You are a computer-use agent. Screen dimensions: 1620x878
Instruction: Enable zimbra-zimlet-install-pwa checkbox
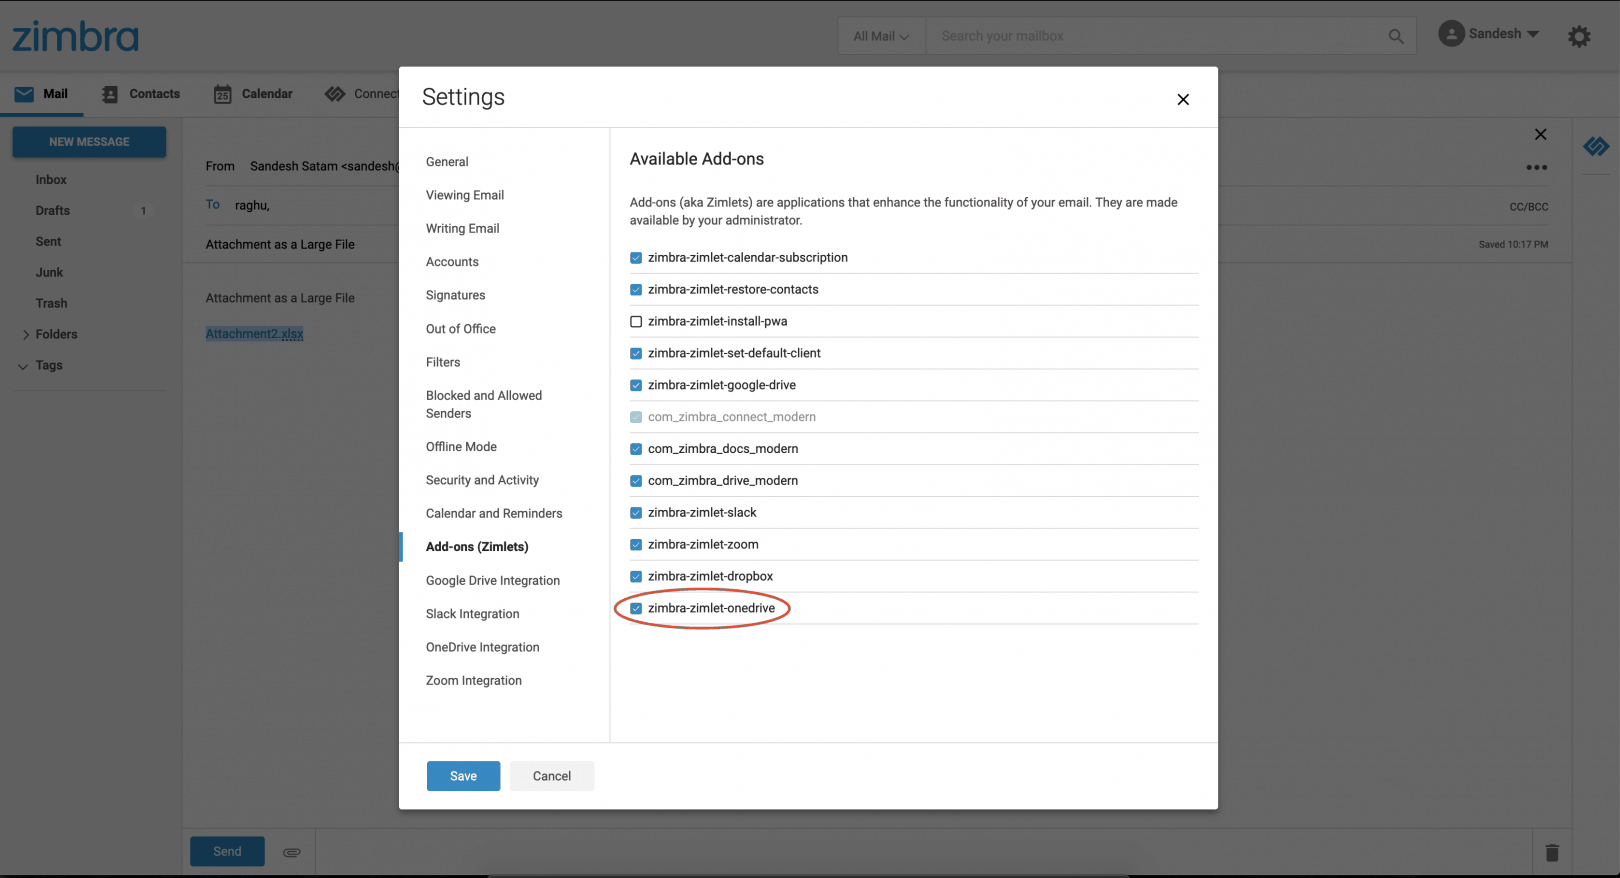pyautogui.click(x=636, y=322)
